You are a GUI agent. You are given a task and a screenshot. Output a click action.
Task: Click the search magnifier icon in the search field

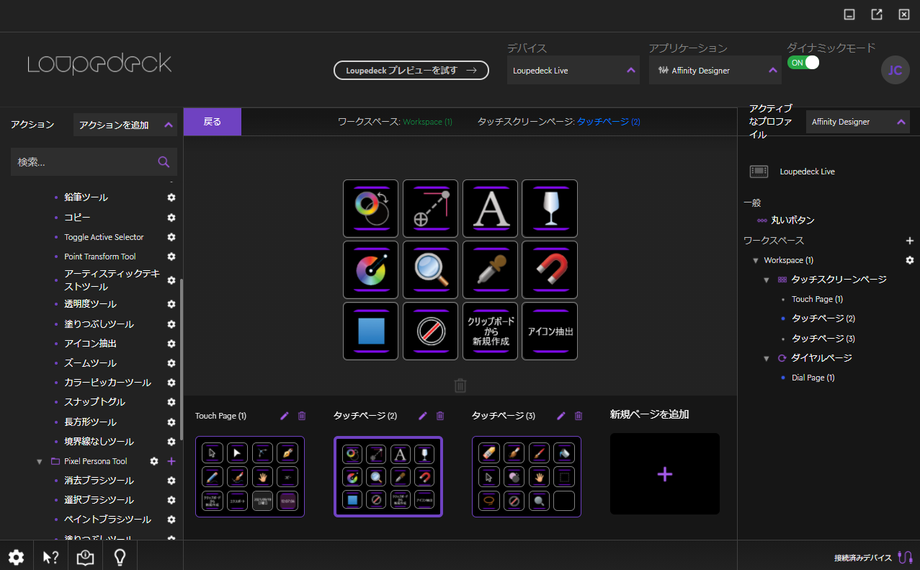(x=164, y=162)
